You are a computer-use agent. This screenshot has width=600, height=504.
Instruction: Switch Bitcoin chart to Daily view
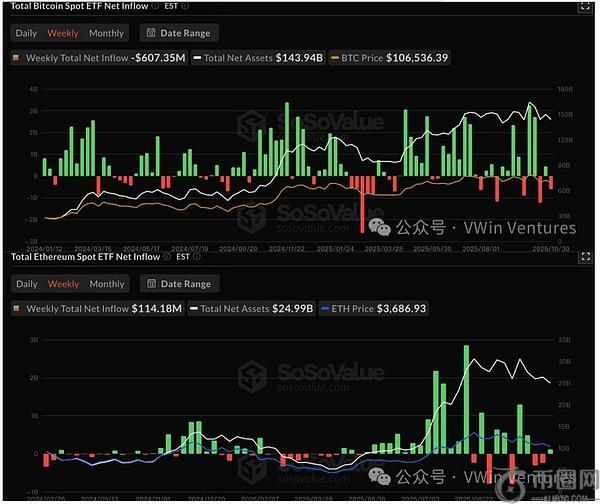(x=26, y=33)
